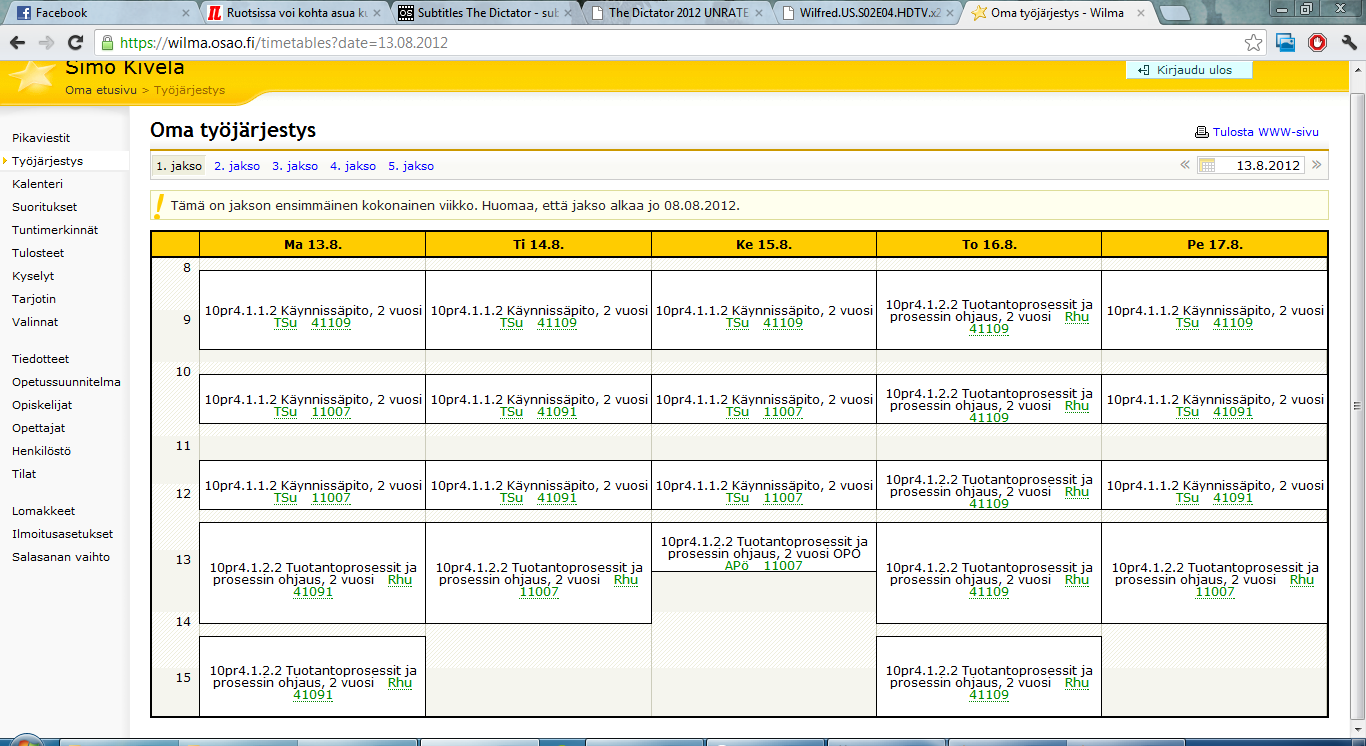The image size is (1366, 746).
Task: Go to previous week with the left double-arrow
Action: 1185,165
